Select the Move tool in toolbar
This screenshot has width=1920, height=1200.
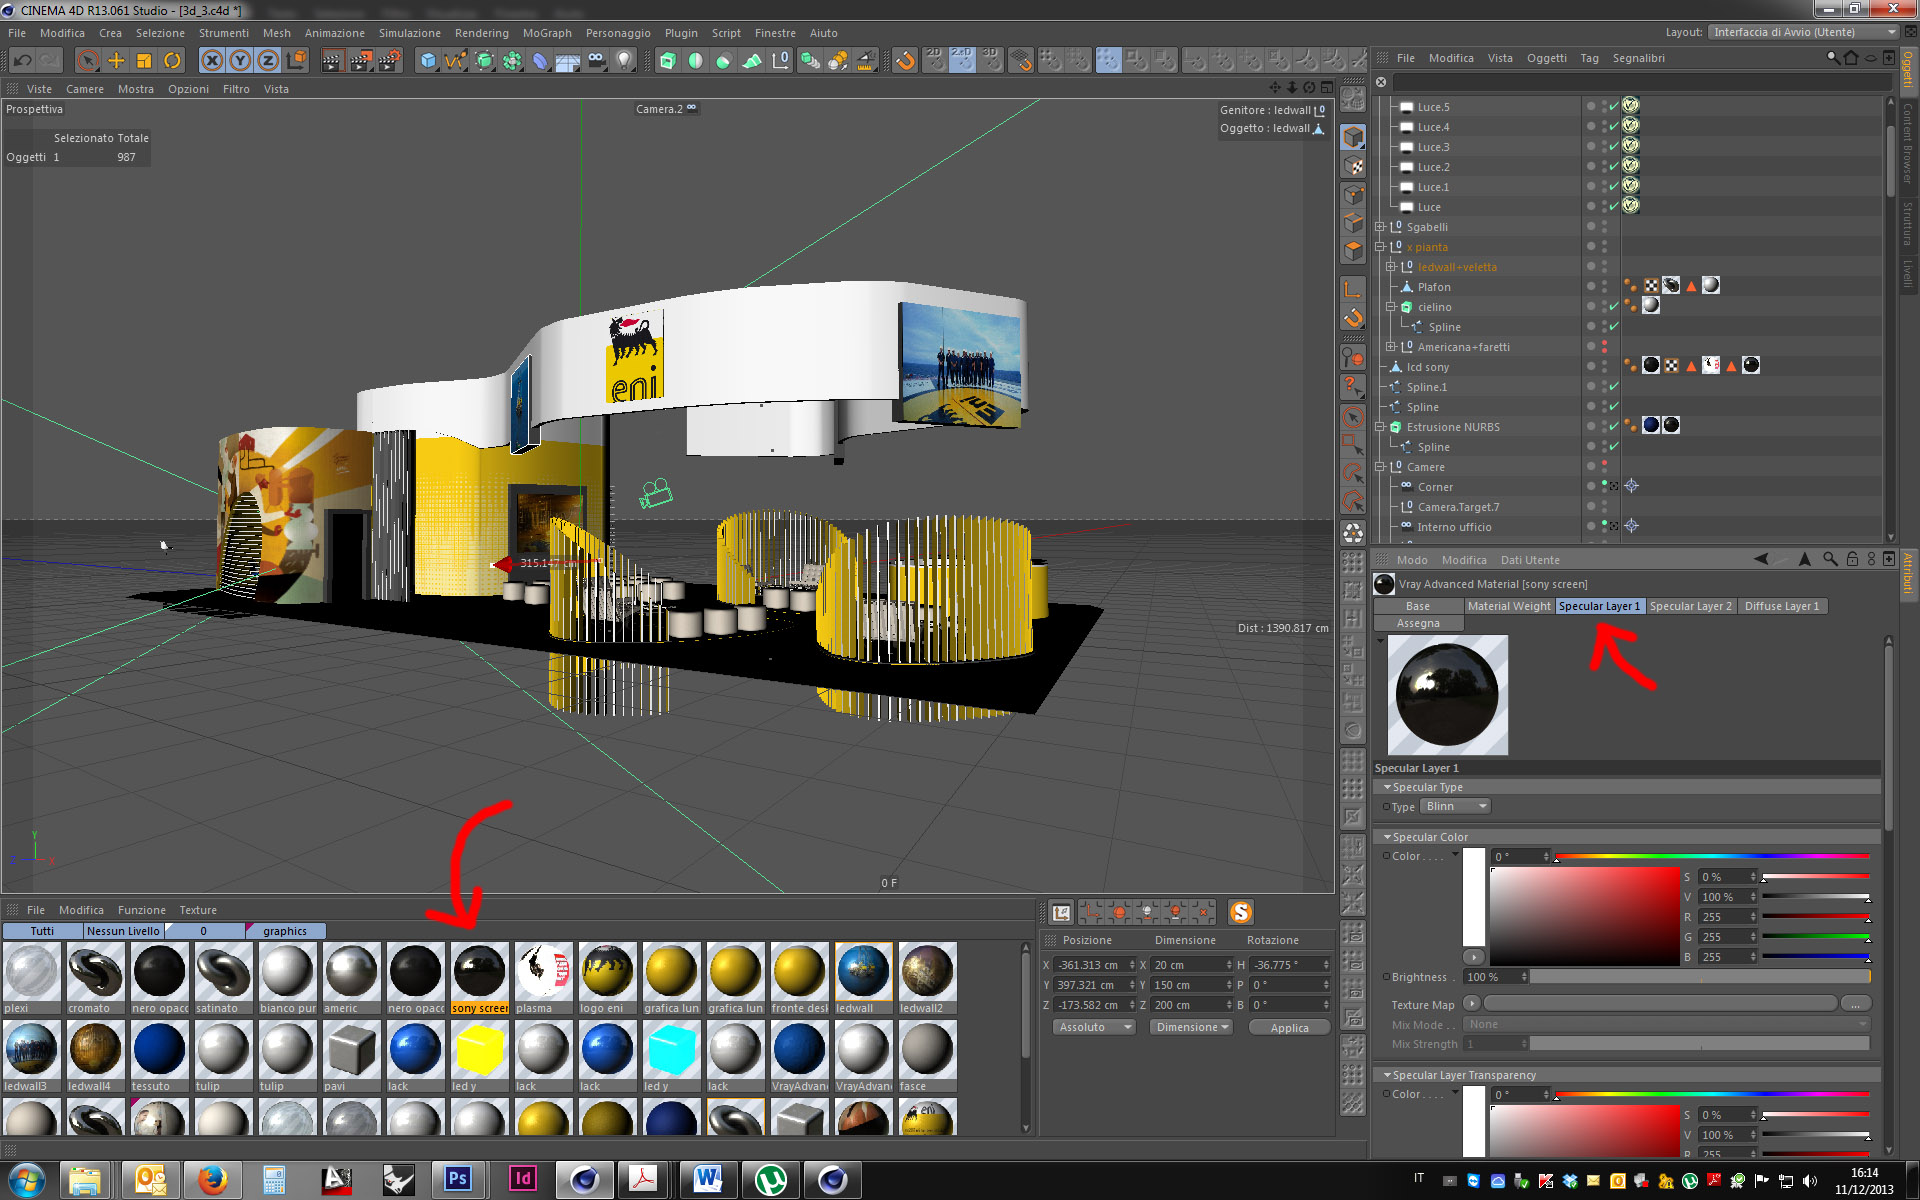point(116,61)
